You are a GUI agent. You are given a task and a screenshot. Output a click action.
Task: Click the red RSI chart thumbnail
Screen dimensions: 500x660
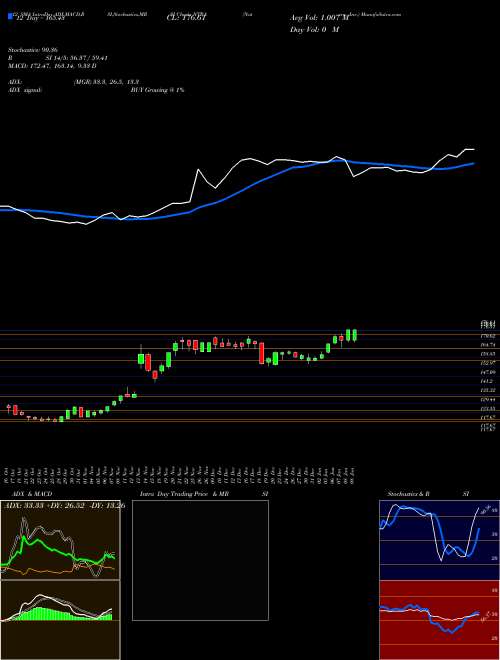[439, 620]
